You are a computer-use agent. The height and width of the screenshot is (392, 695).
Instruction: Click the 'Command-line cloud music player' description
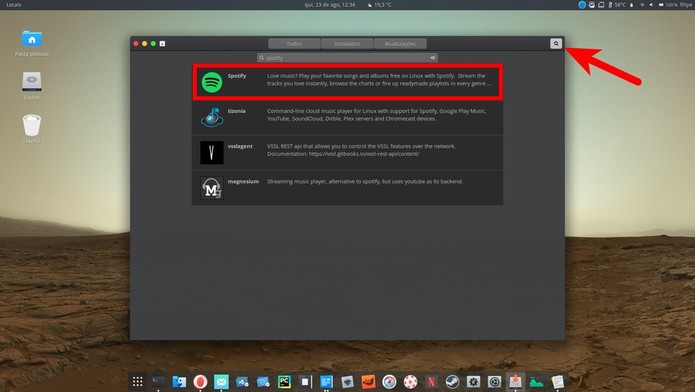376,115
